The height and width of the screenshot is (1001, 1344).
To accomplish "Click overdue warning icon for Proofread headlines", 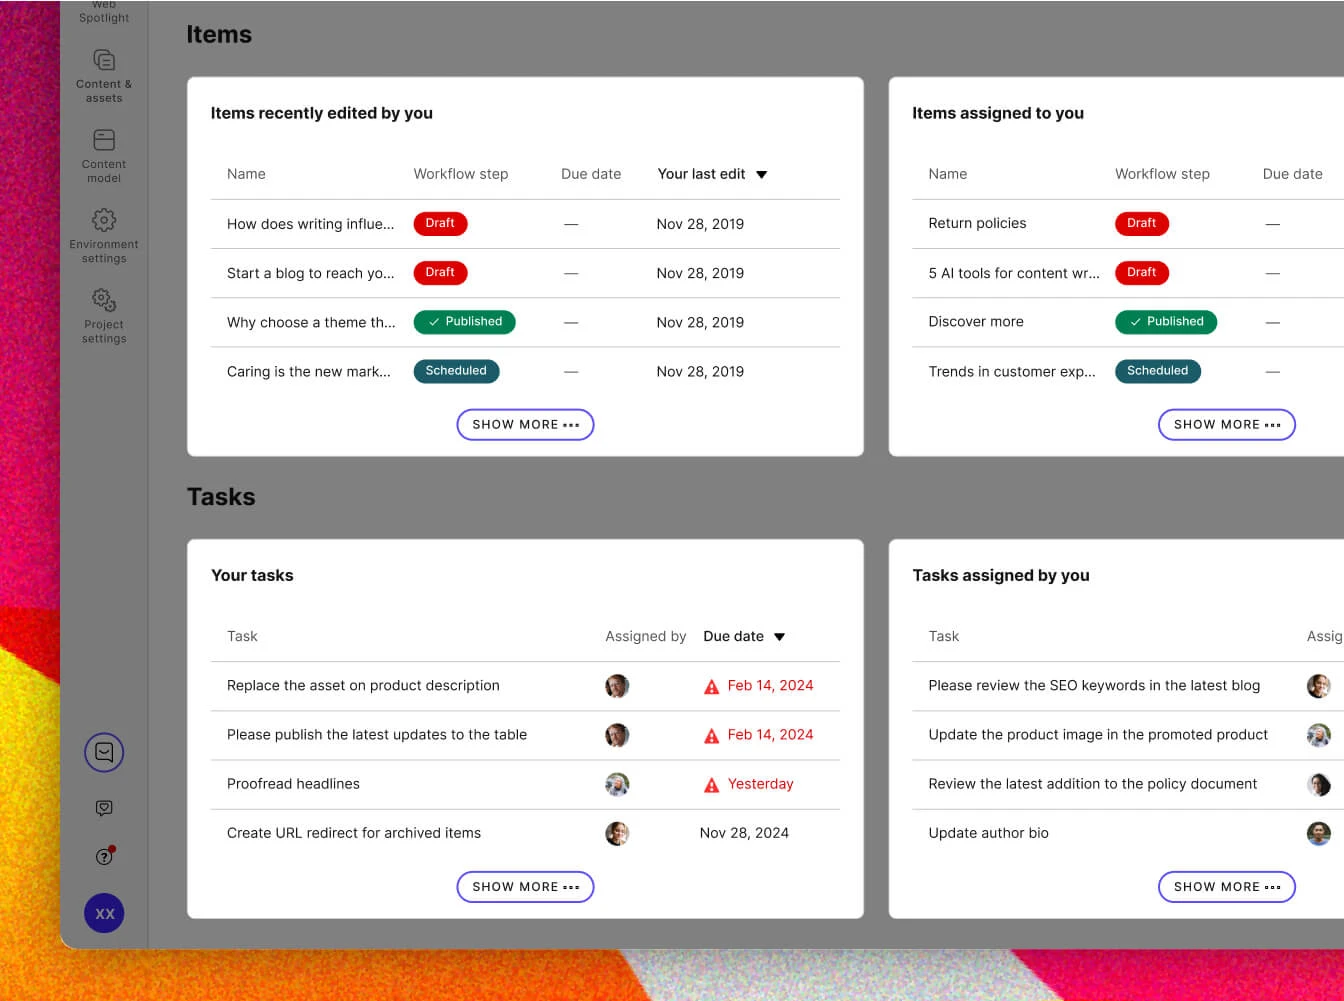I will pyautogui.click(x=711, y=785).
